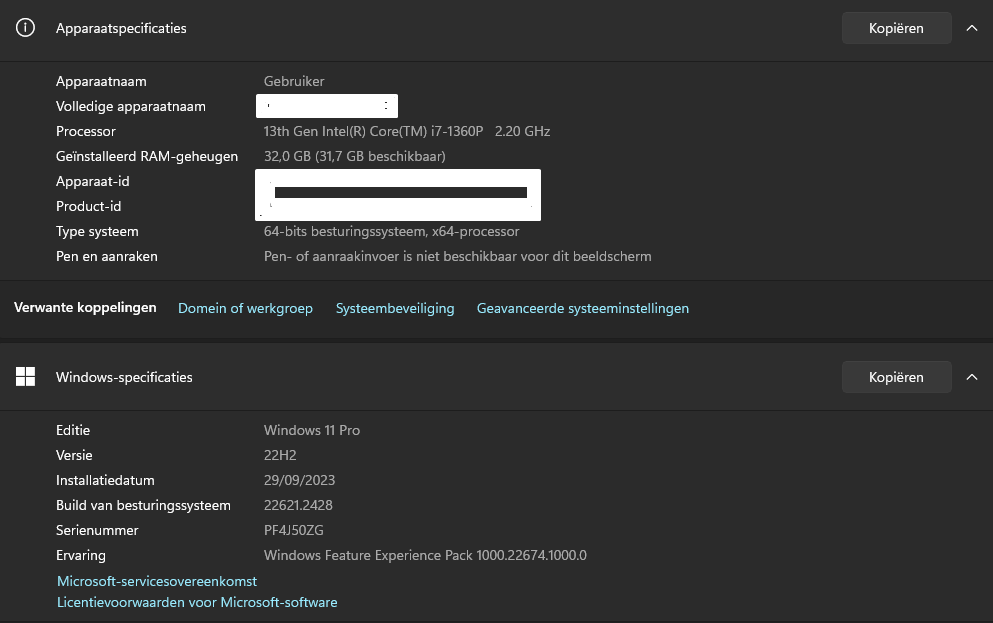Click the 'Volledige apparaatnaam' label
Viewport: 993px width, 623px height.
point(130,106)
